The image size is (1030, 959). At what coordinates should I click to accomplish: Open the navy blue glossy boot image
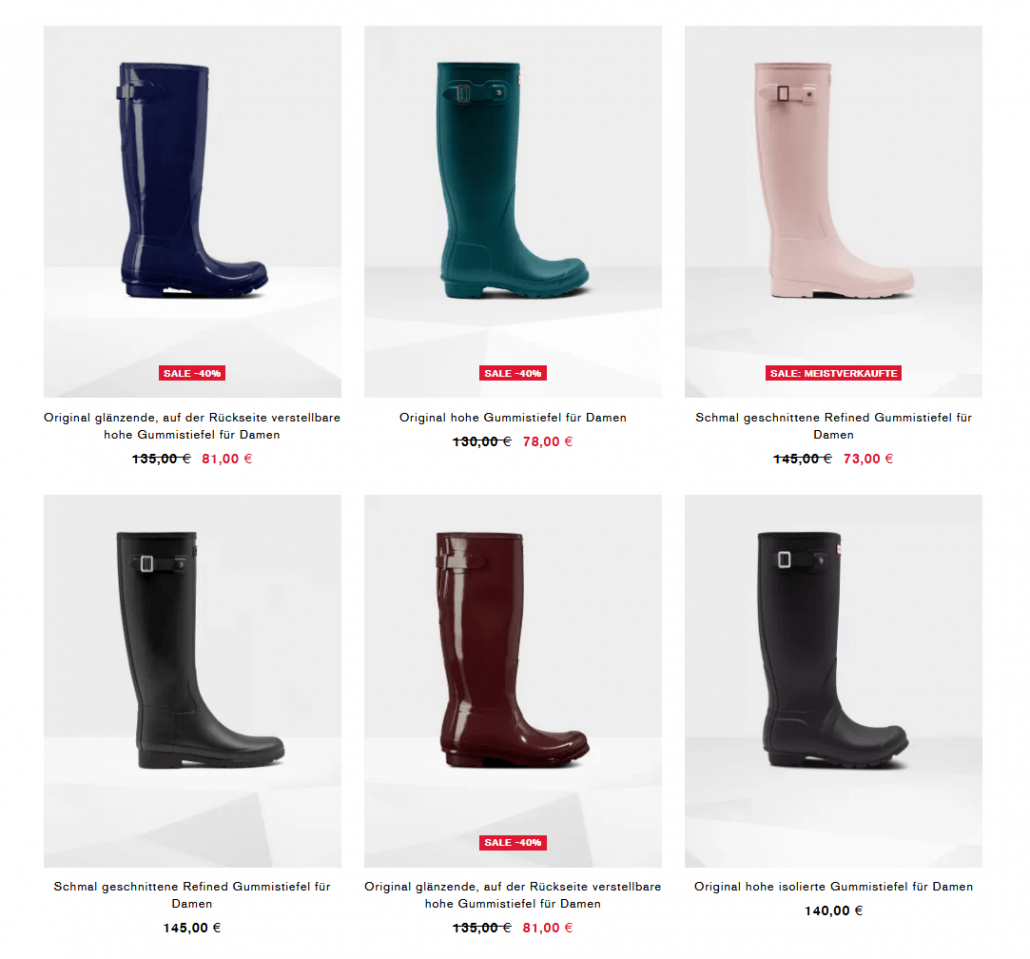click(192, 212)
